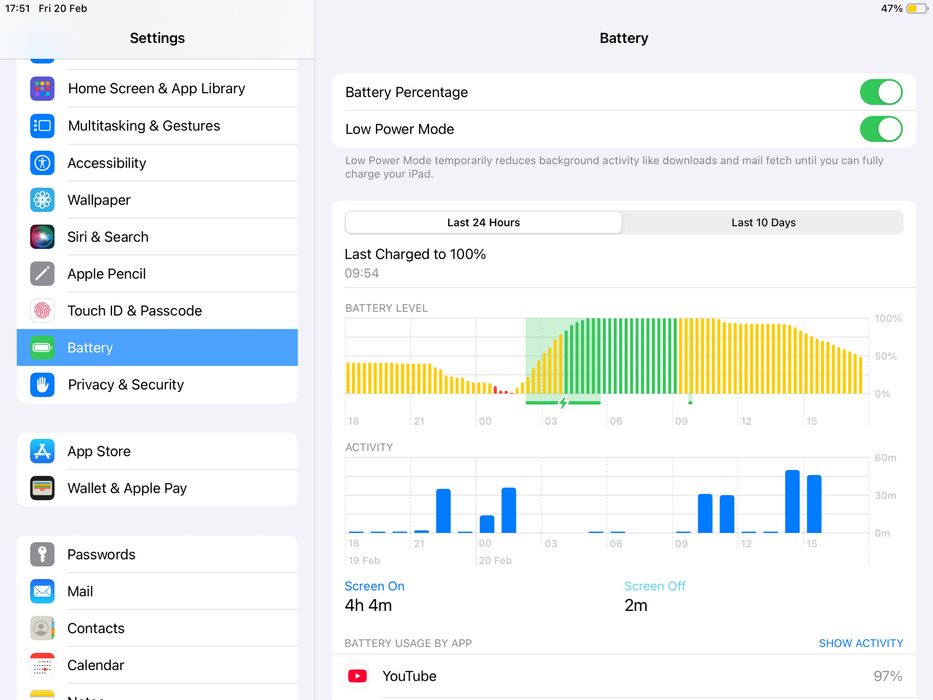Tap the 2m screen off value

coord(635,605)
